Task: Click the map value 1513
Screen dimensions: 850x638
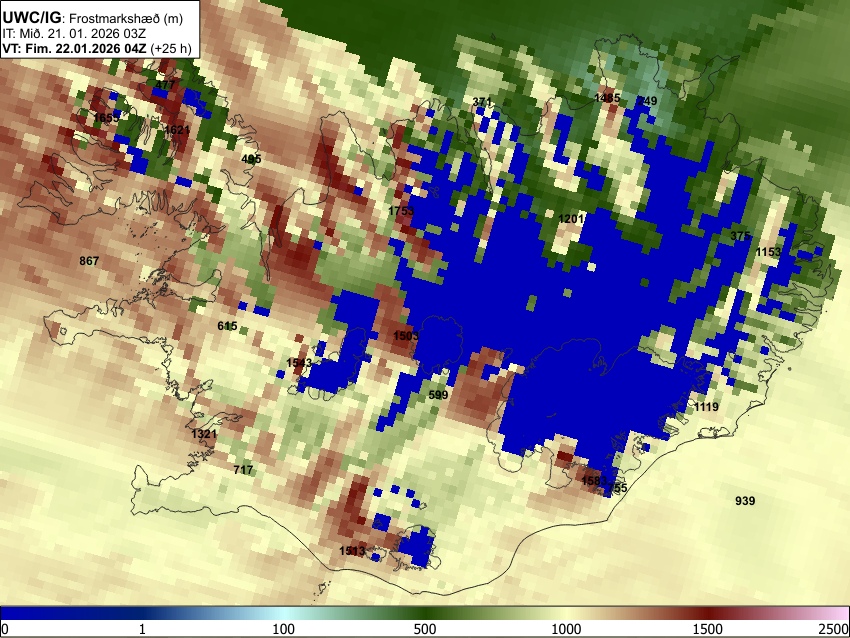Action: point(352,551)
